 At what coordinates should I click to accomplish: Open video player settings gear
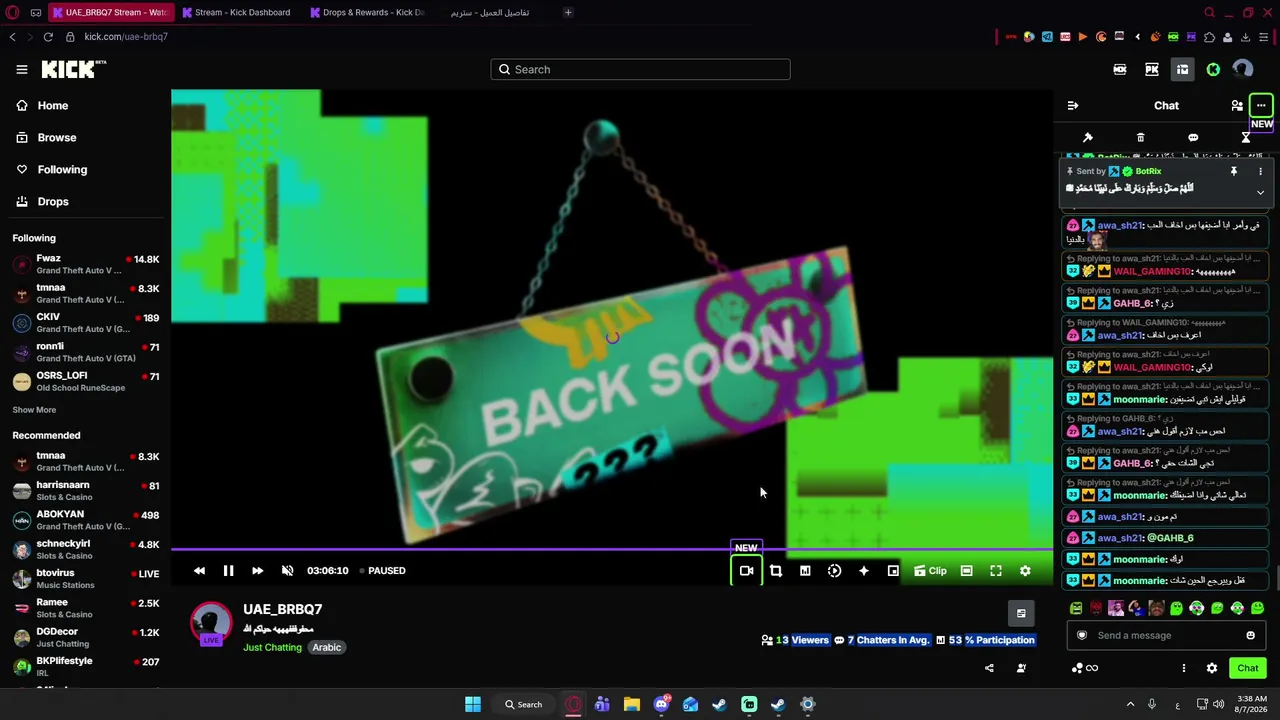tap(1025, 570)
